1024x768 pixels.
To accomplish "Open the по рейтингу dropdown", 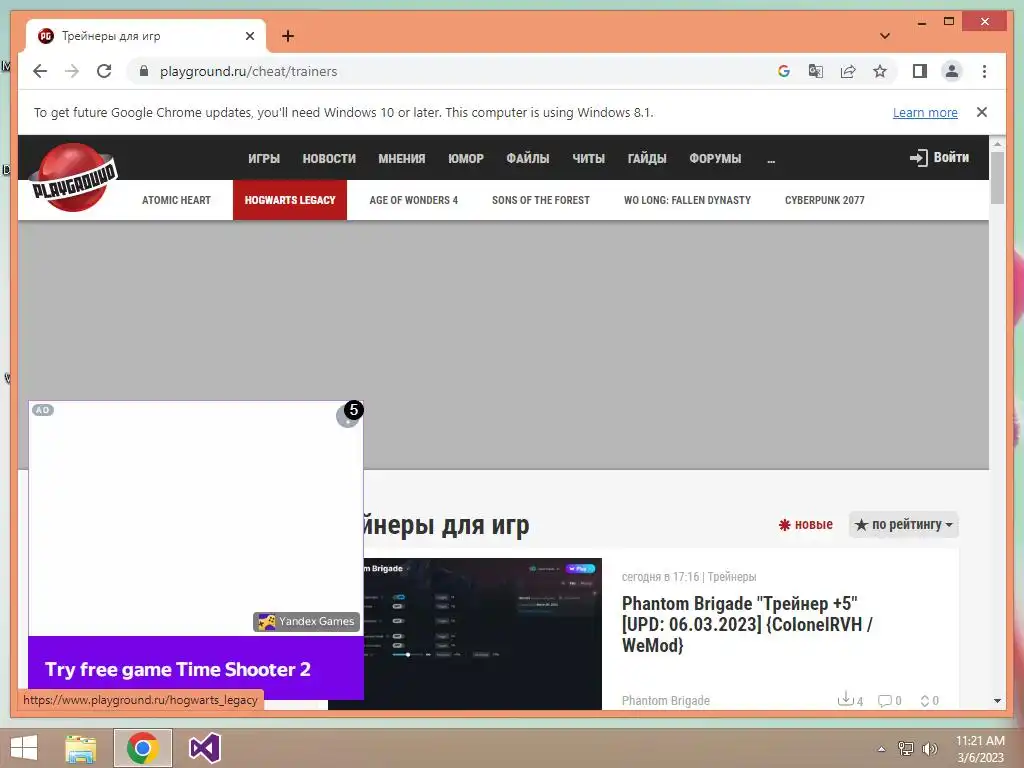I will 904,524.
